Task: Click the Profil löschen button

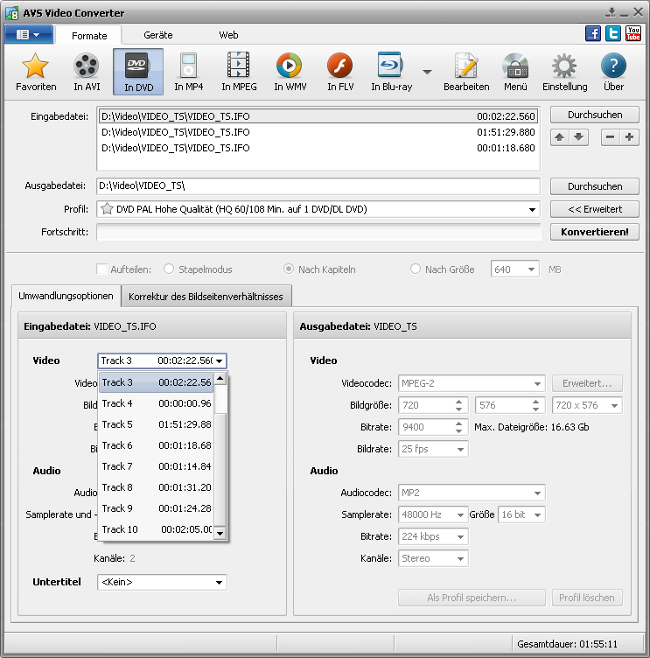Action: (587, 598)
